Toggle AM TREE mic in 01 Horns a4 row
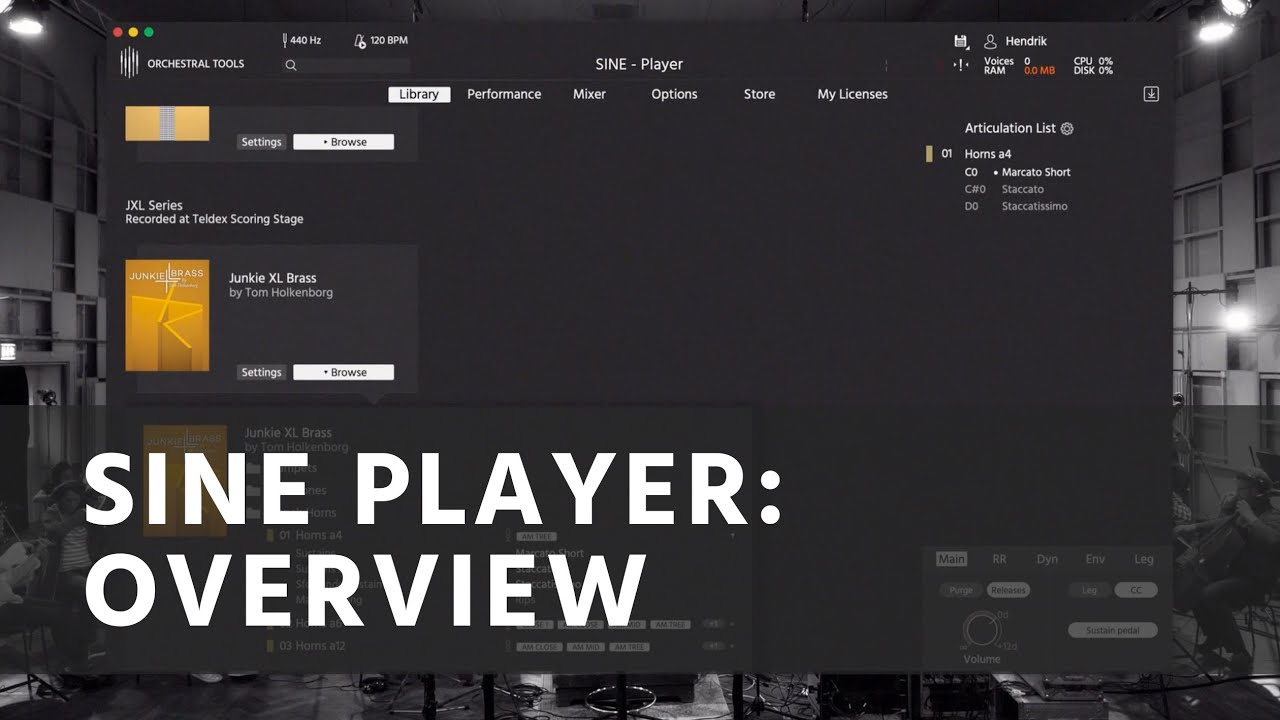 point(536,537)
